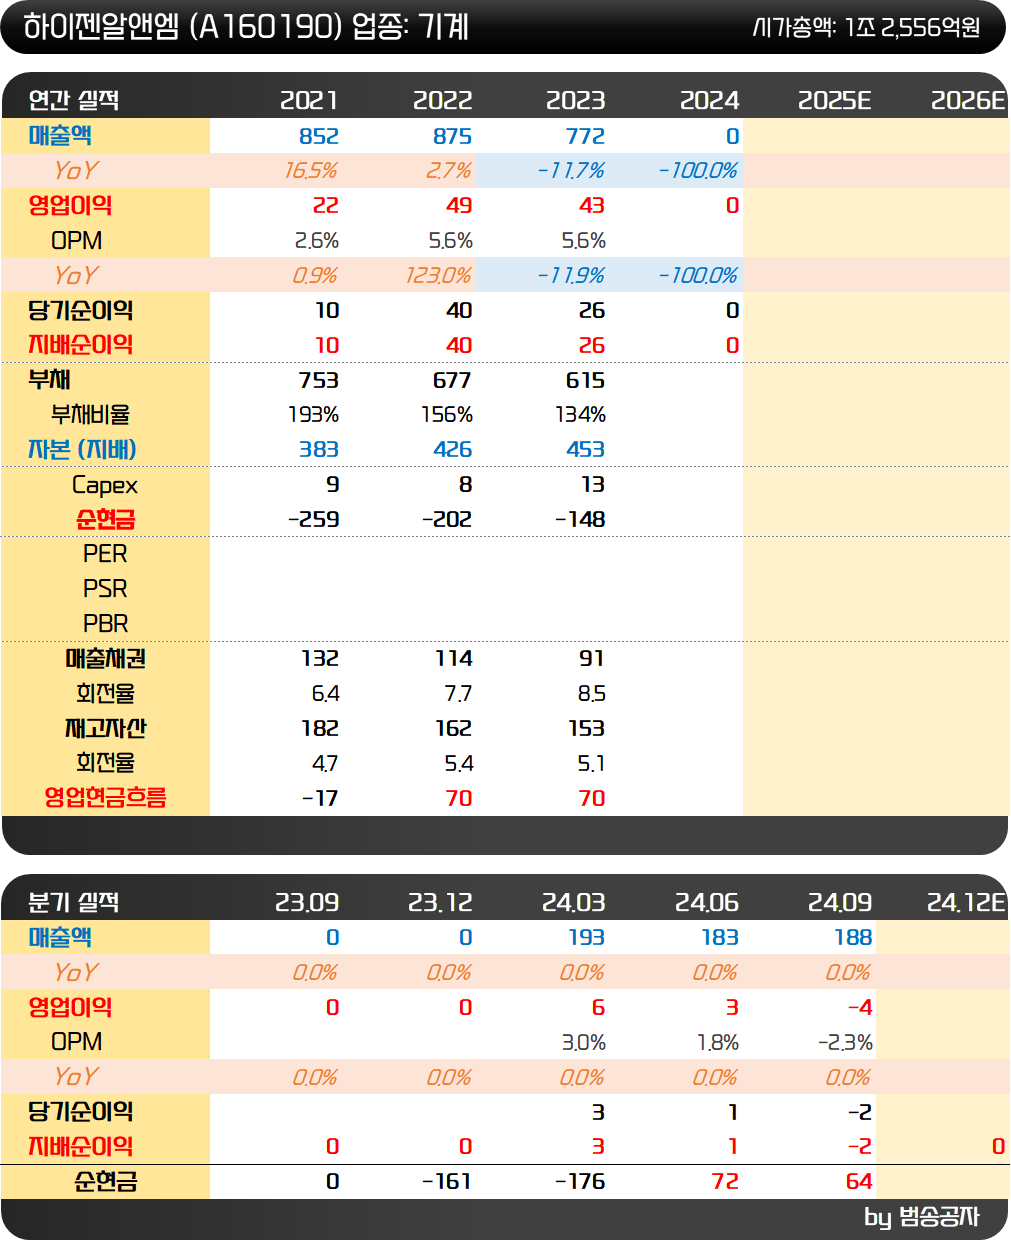Select the 2022 annual column header
The height and width of the screenshot is (1240, 1011).
442,100
